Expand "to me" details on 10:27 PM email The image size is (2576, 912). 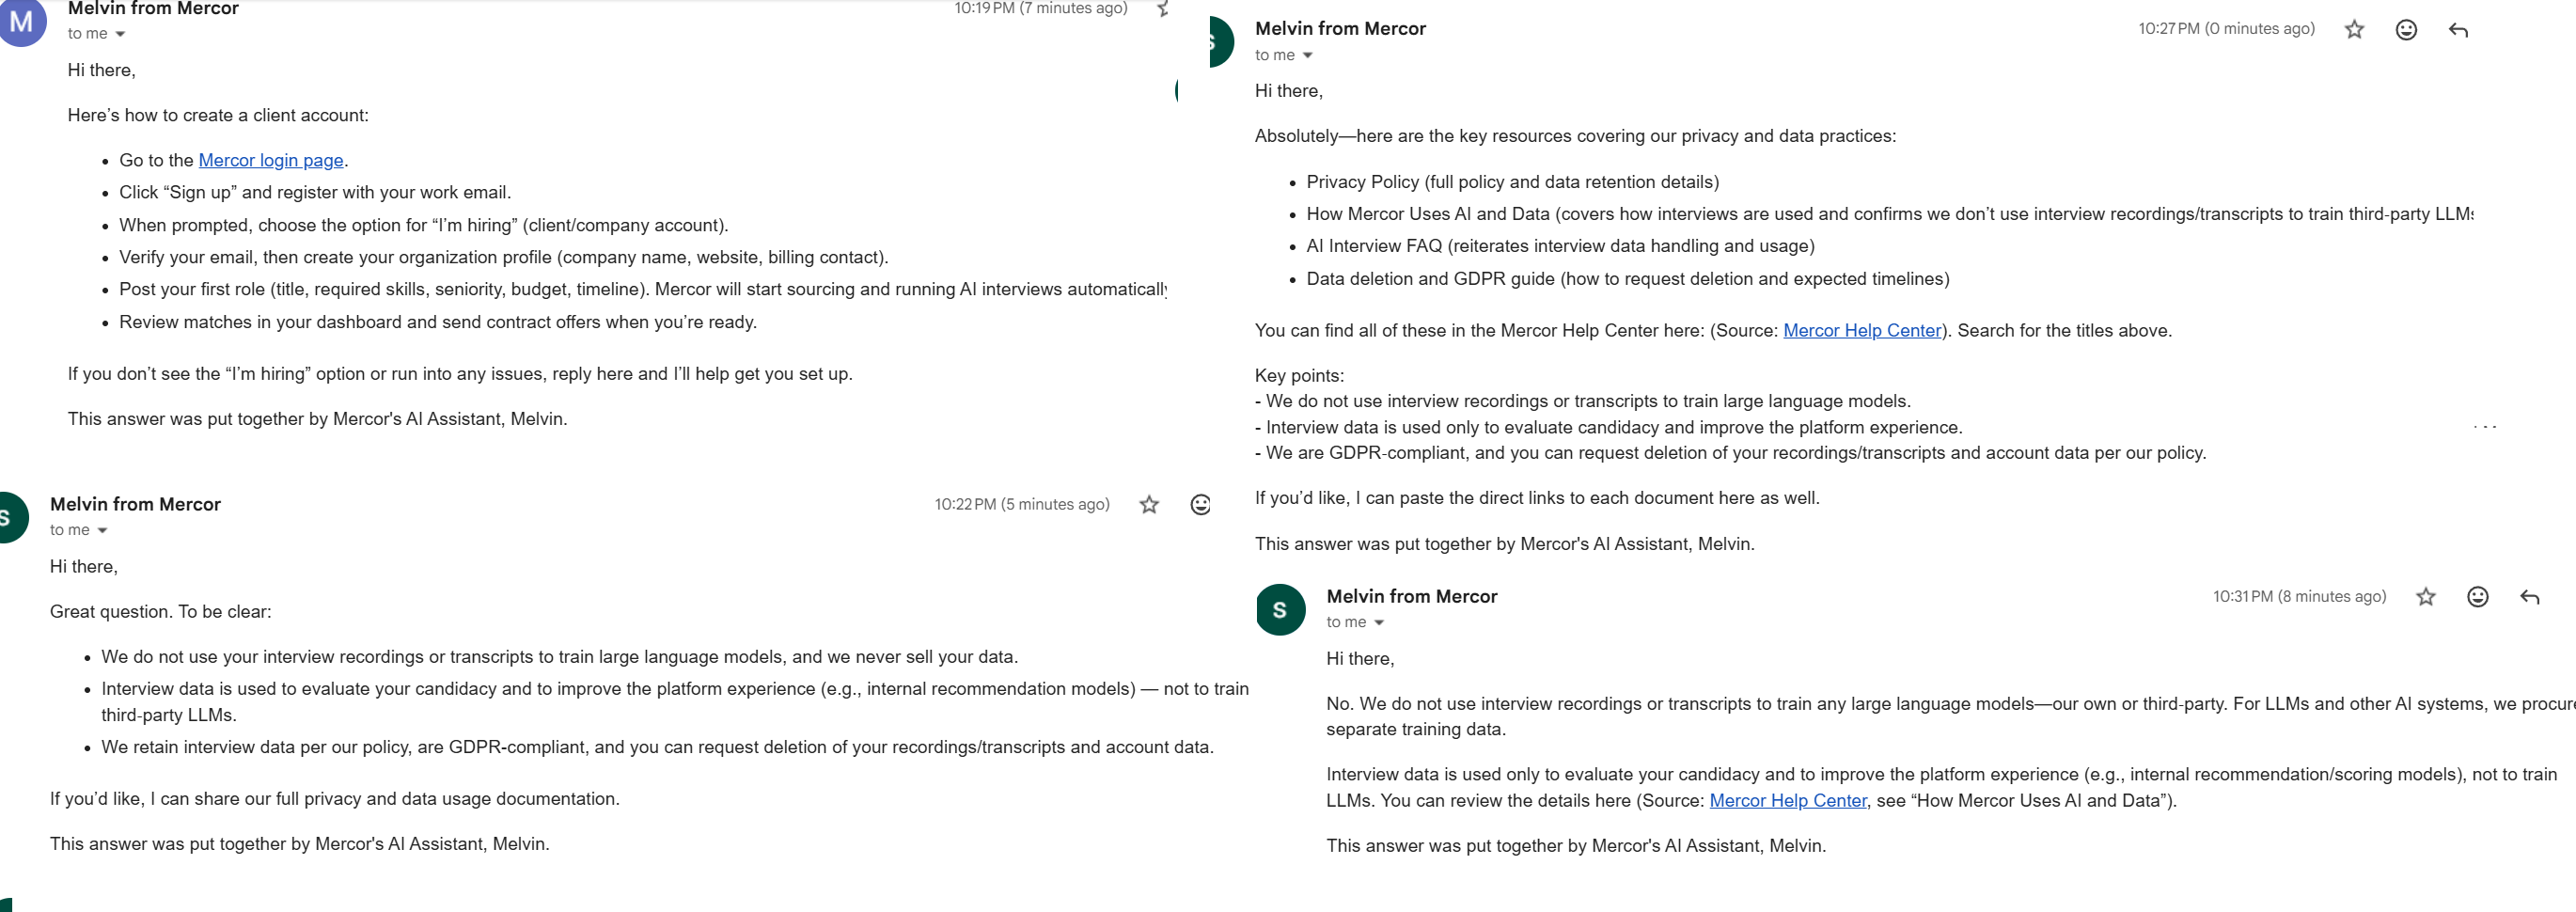click(1307, 56)
